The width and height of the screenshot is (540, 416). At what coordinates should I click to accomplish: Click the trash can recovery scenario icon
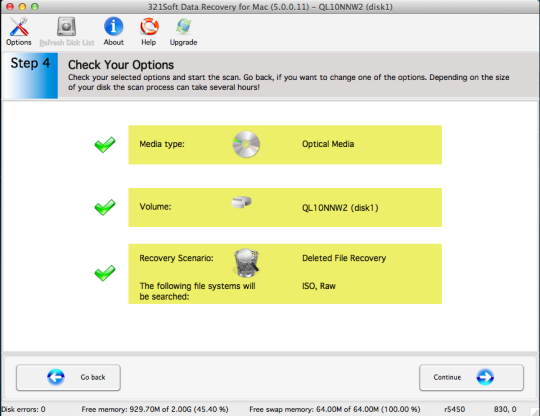[x=246, y=263]
